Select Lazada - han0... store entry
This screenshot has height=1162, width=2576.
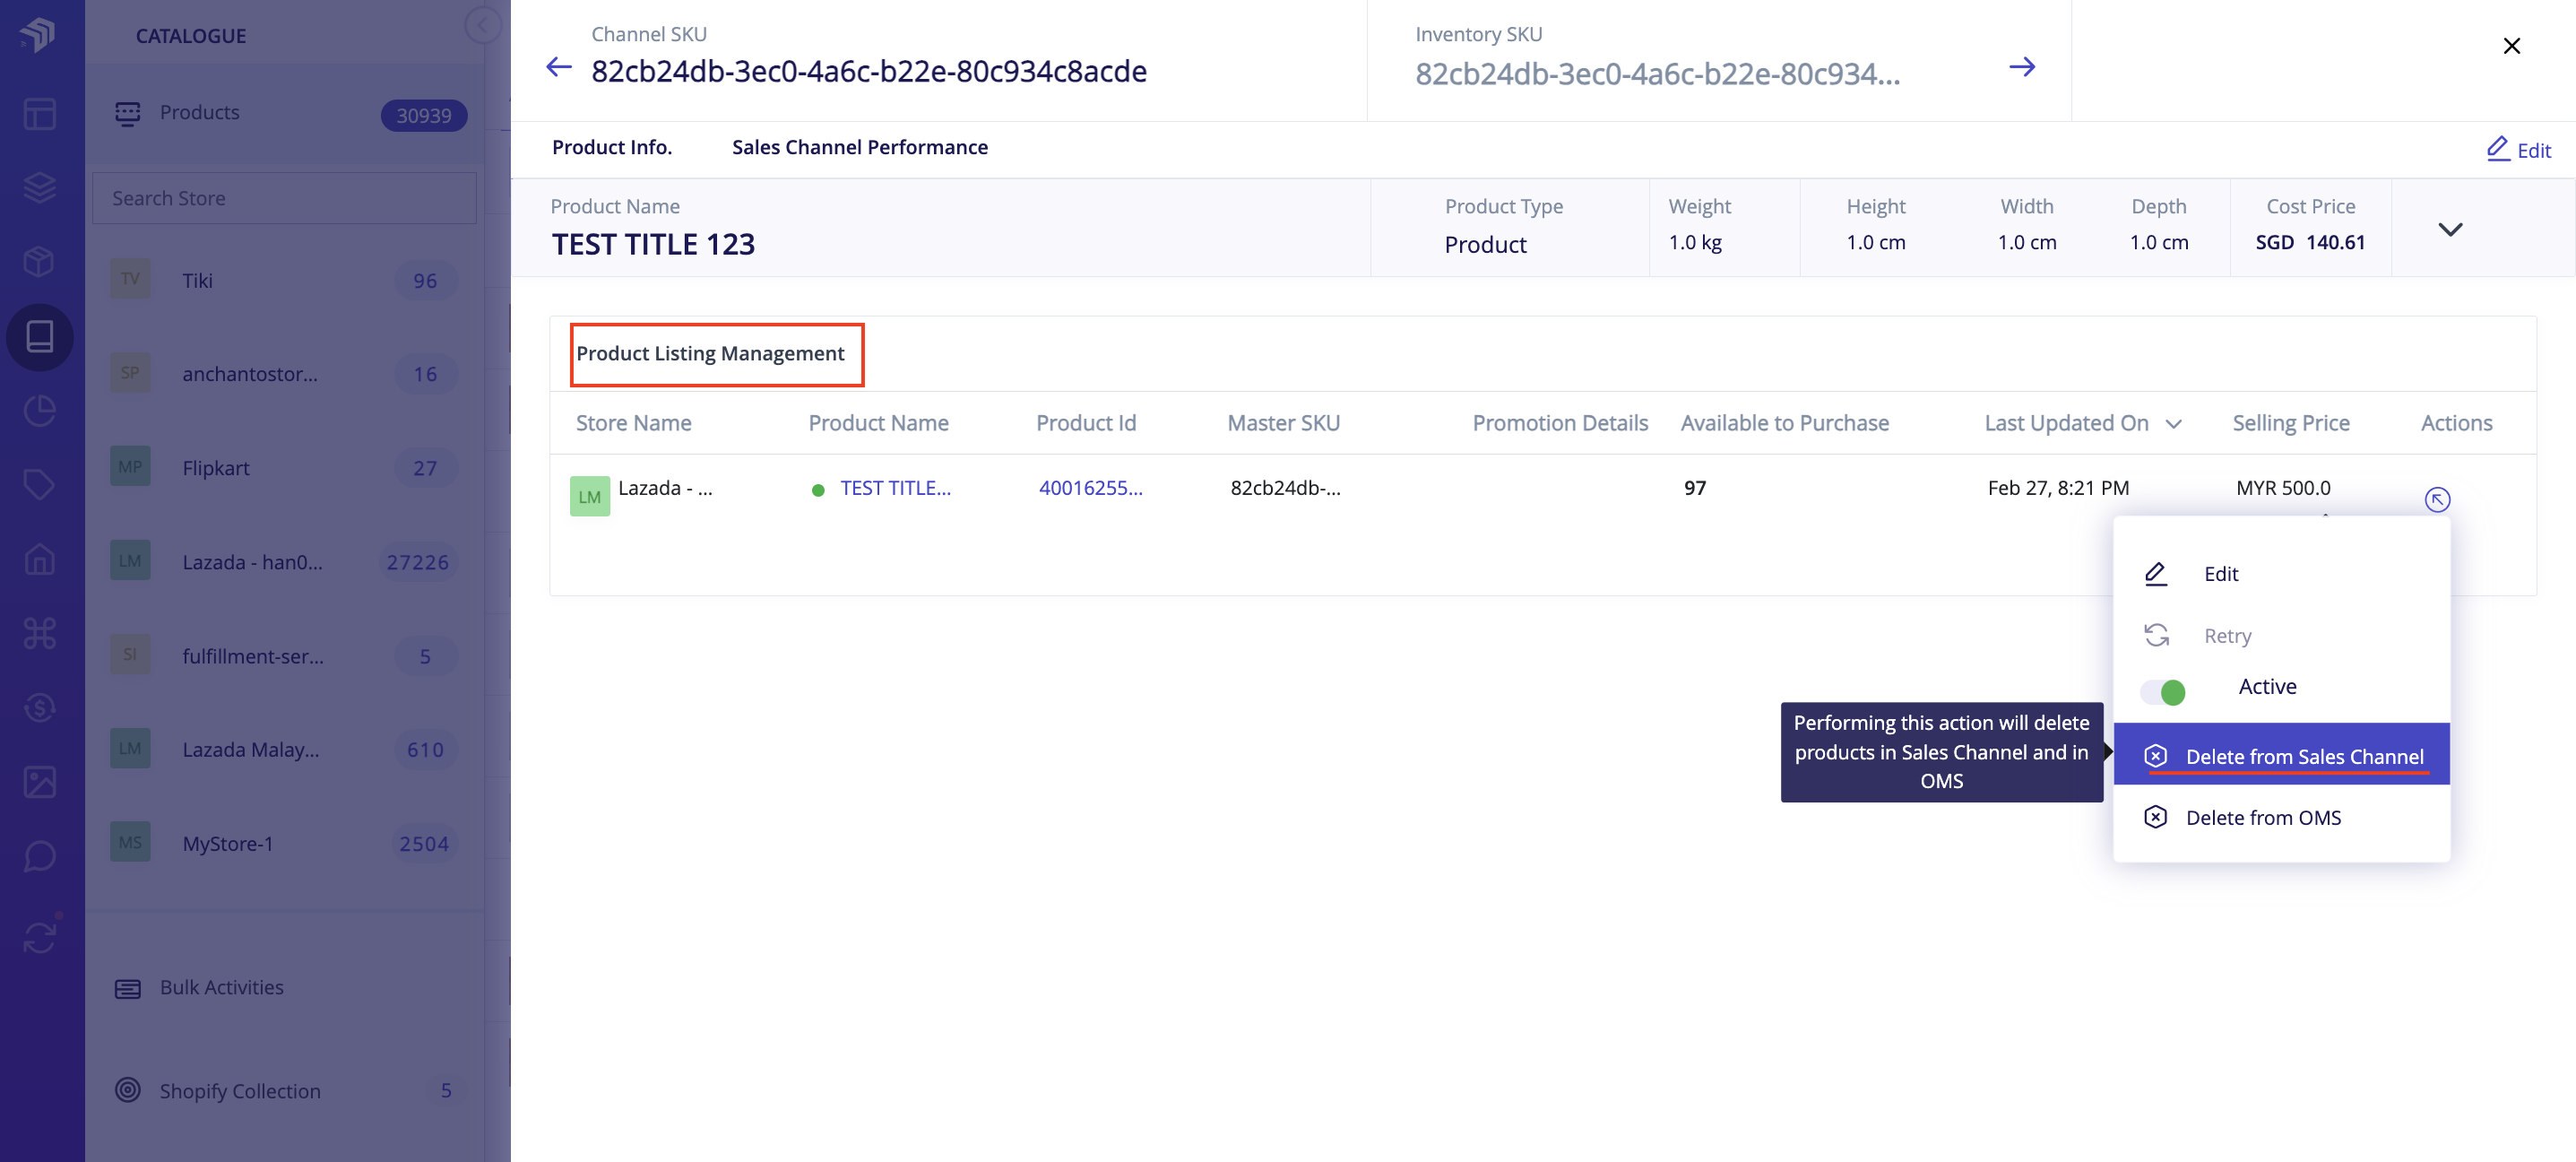tap(285, 561)
